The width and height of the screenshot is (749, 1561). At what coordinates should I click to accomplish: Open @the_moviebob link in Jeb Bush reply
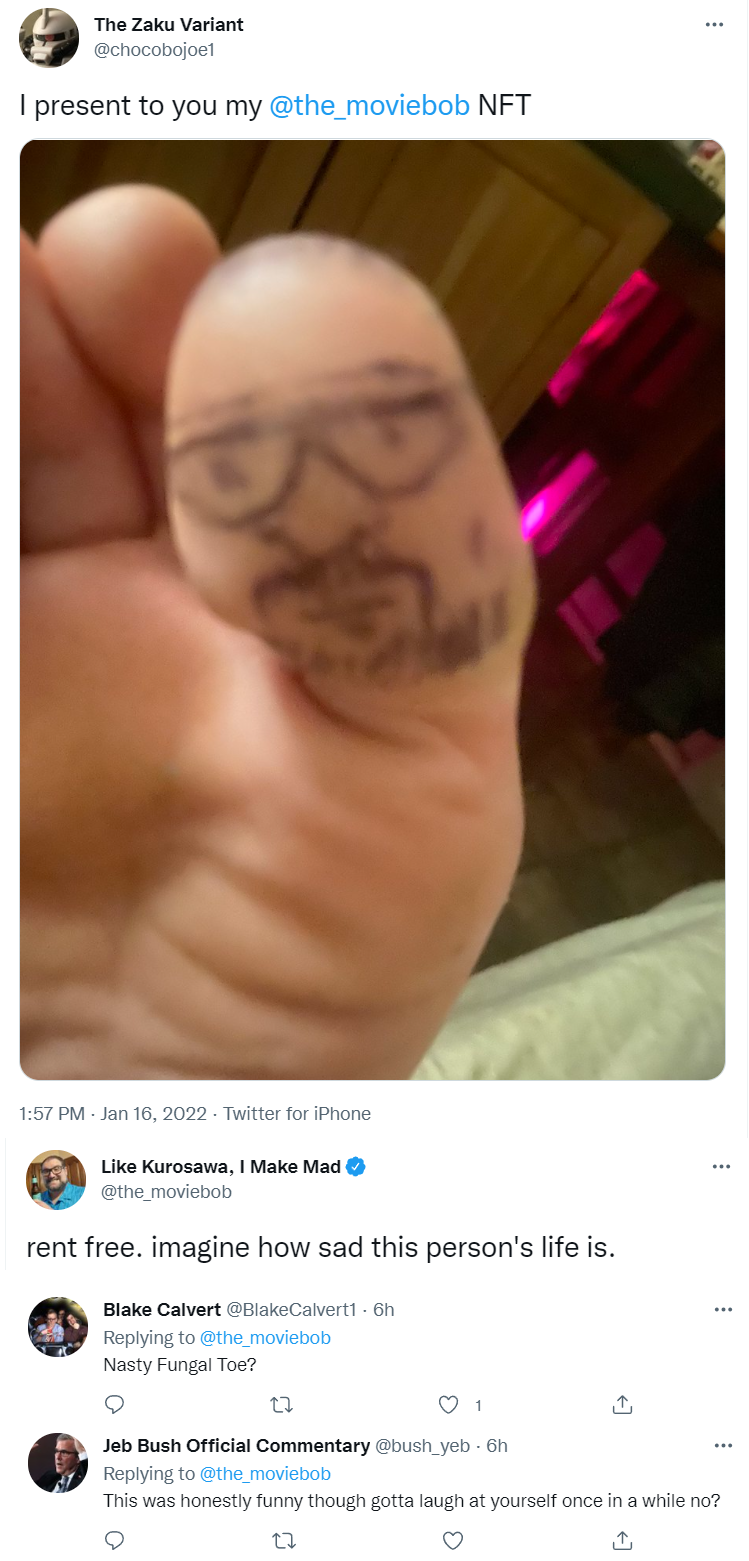point(265,1474)
